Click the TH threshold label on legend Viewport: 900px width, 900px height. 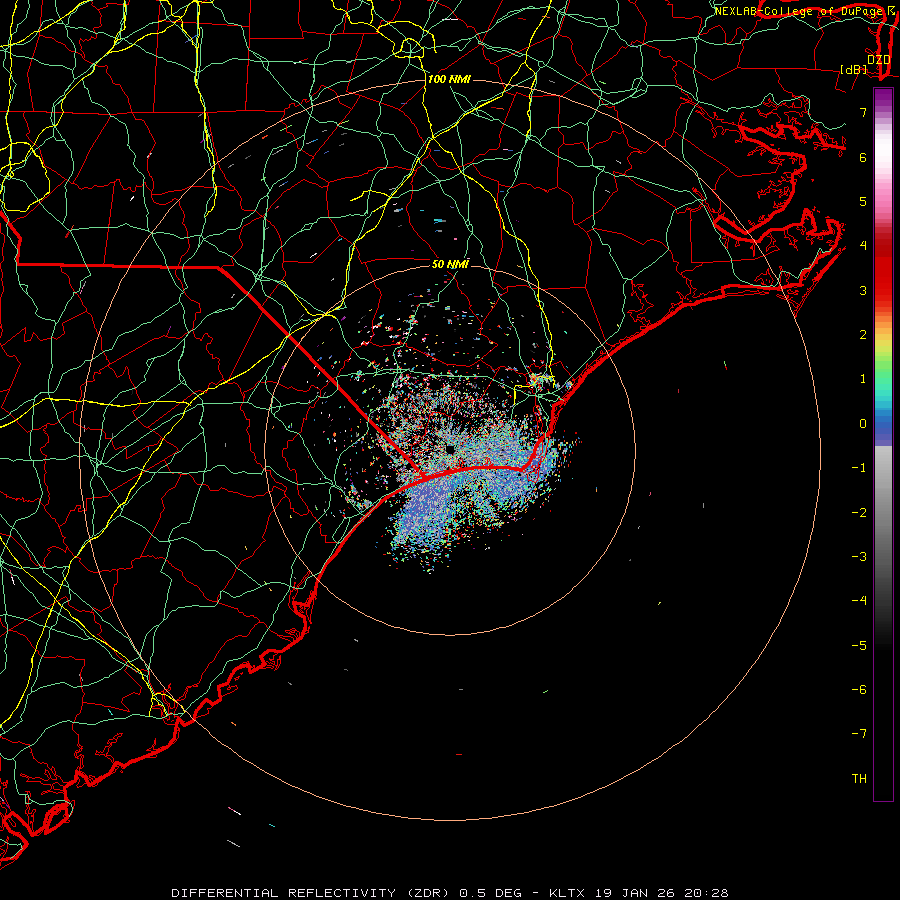pyautogui.click(x=859, y=779)
